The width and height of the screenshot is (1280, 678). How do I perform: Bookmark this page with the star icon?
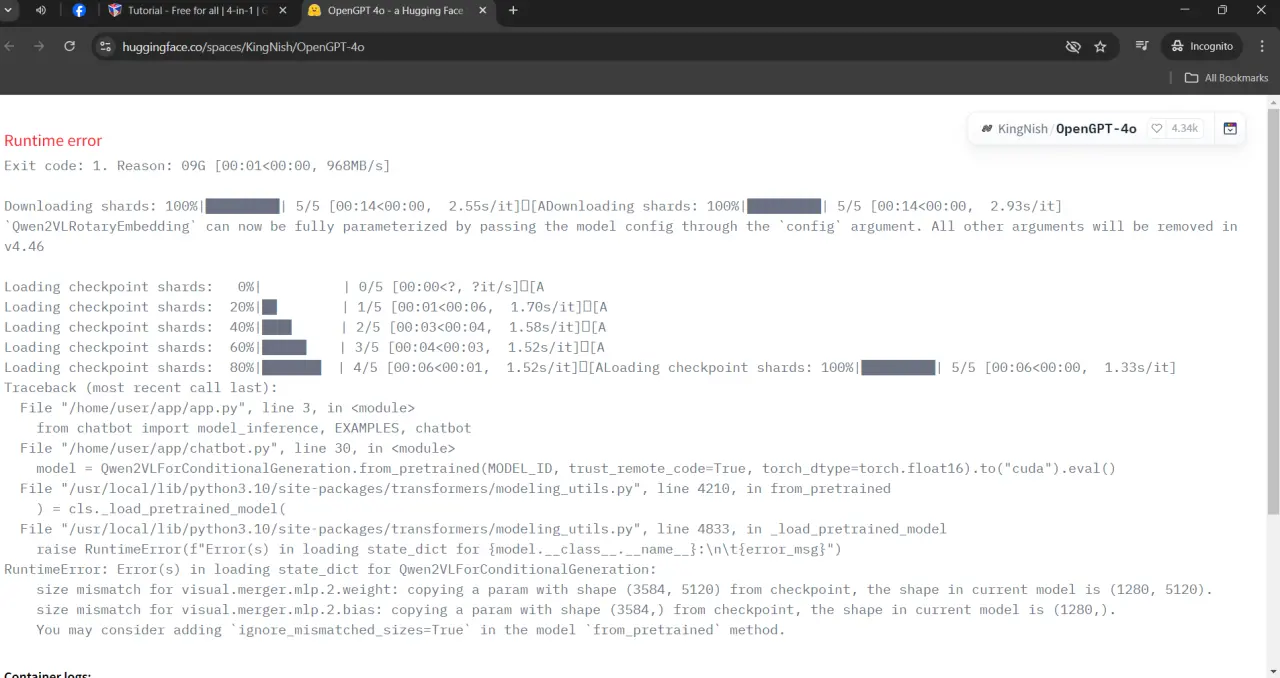[x=1100, y=46]
